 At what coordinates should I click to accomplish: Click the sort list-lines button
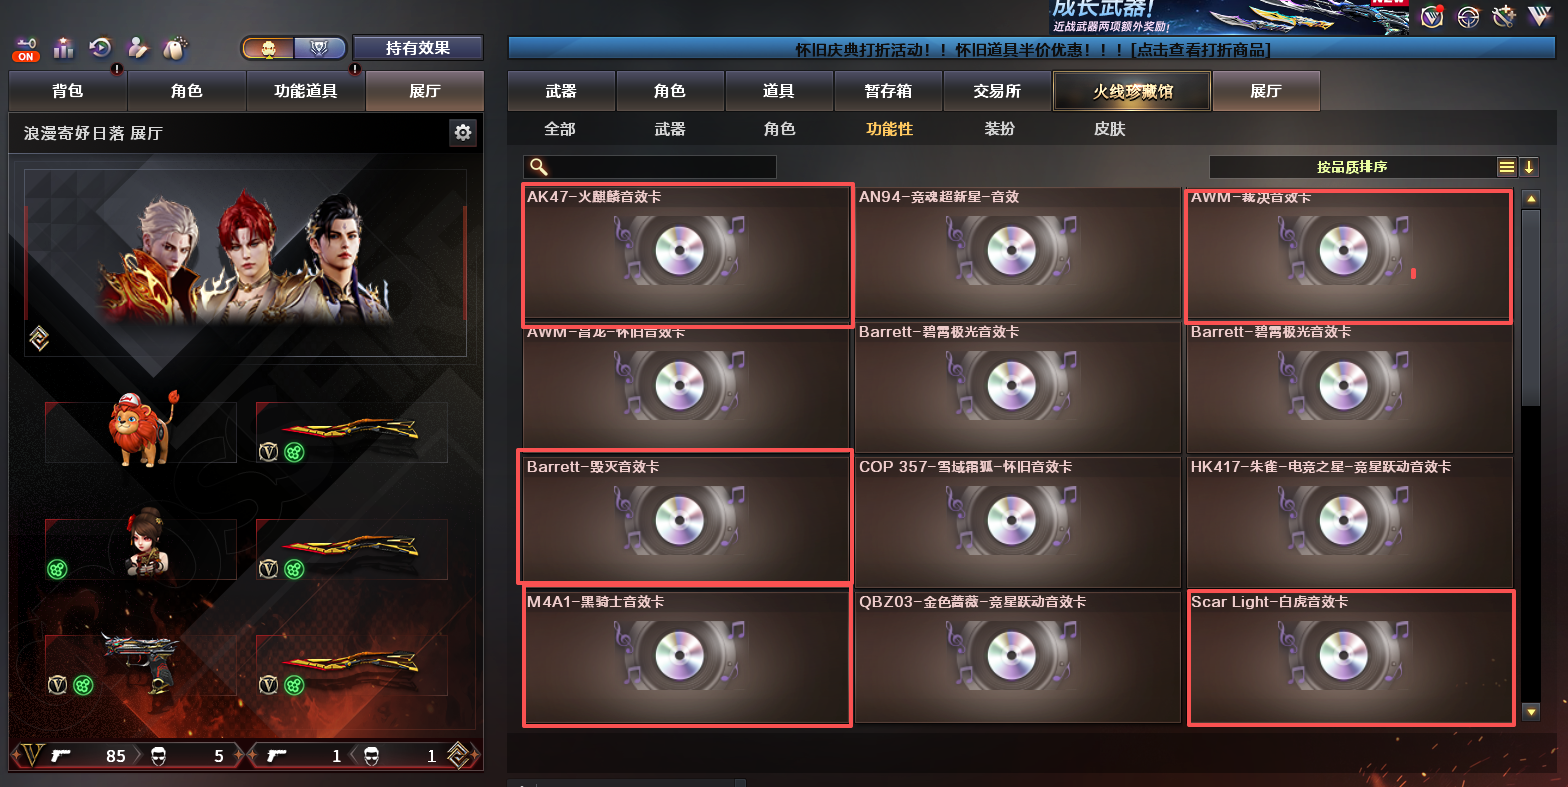(1506, 167)
